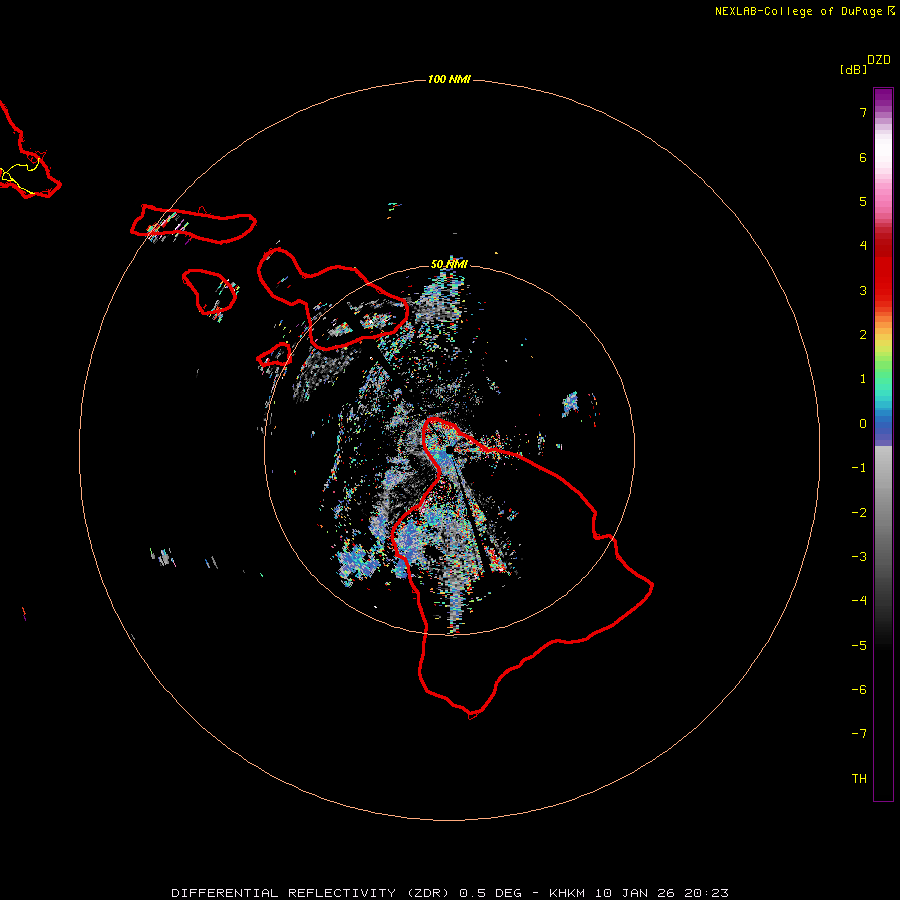Click the 3 value on color scale
Image resolution: width=900 pixels, height=900 pixels.
click(863, 290)
